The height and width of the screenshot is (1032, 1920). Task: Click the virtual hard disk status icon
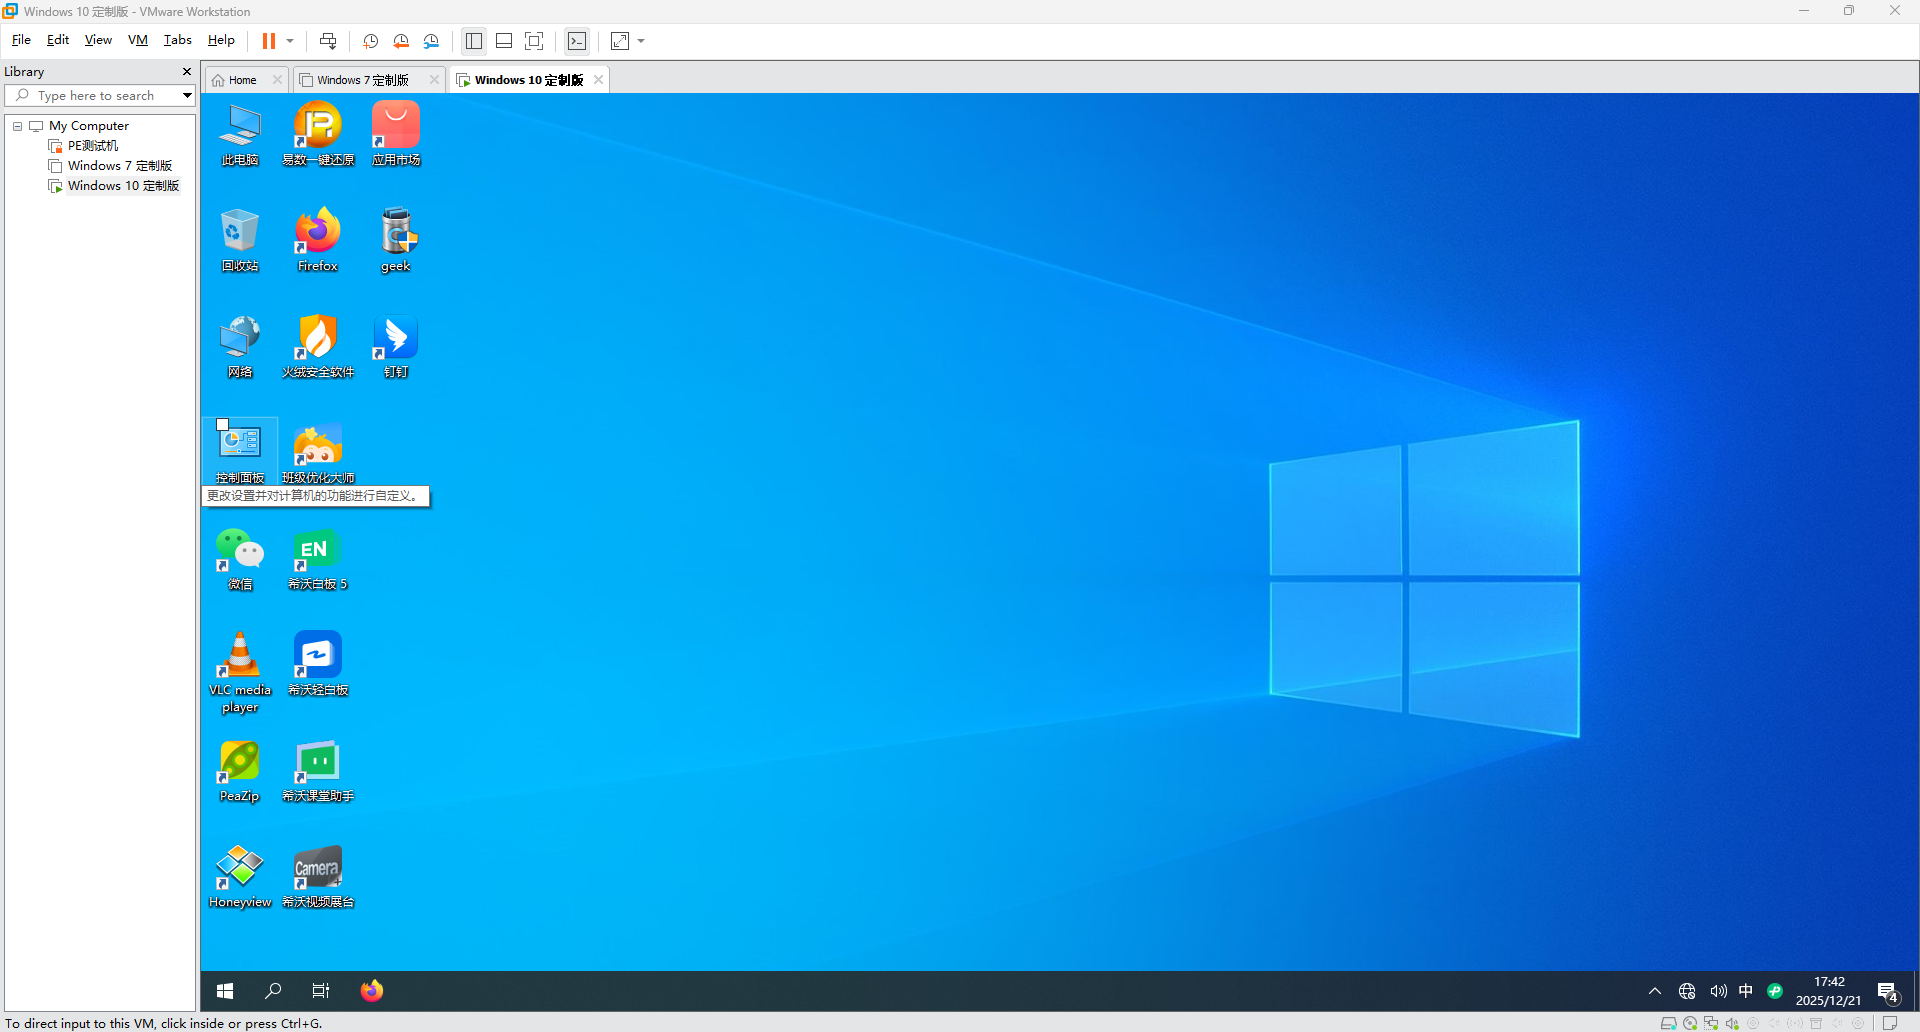[x=1669, y=1023]
